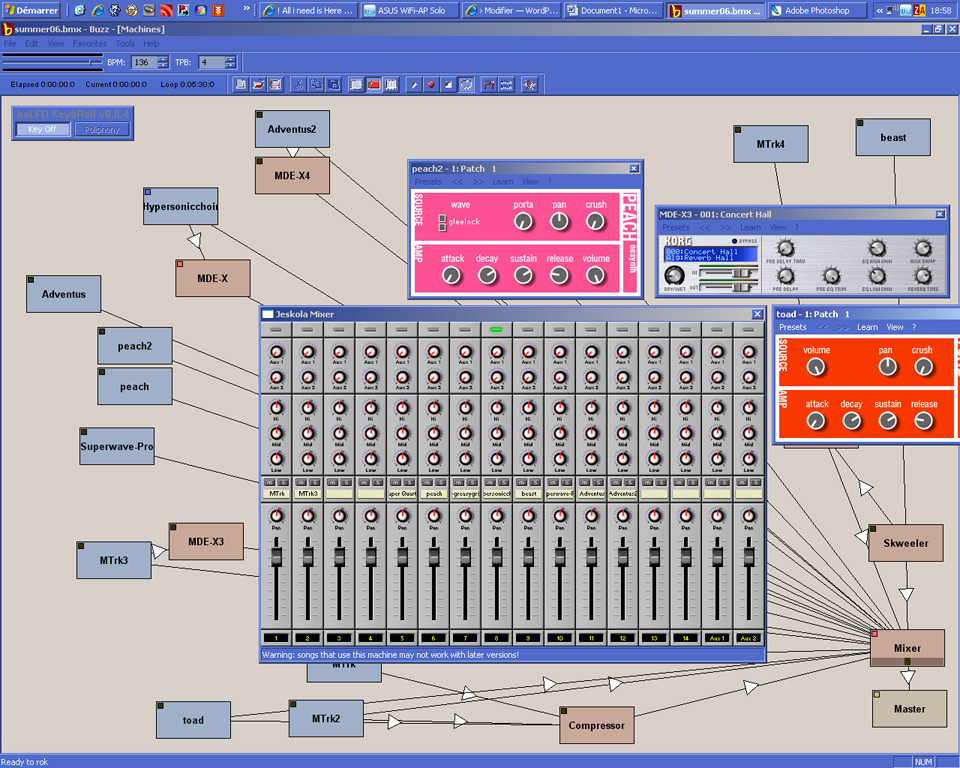This screenshot has width=960, height=768.
Task: Click Learn in the peach2 window
Action: 503,182
